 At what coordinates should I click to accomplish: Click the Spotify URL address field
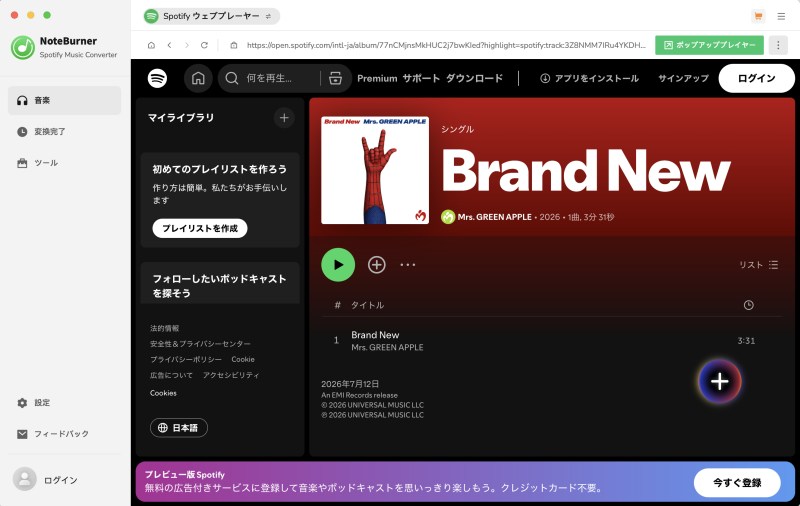tap(446, 45)
